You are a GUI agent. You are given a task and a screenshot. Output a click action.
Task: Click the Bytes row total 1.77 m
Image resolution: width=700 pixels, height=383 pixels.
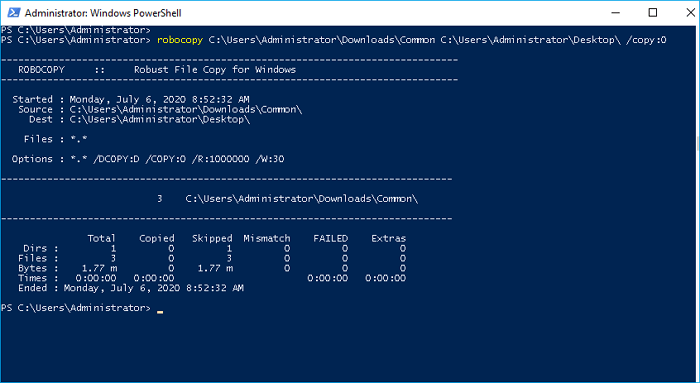tap(100, 268)
